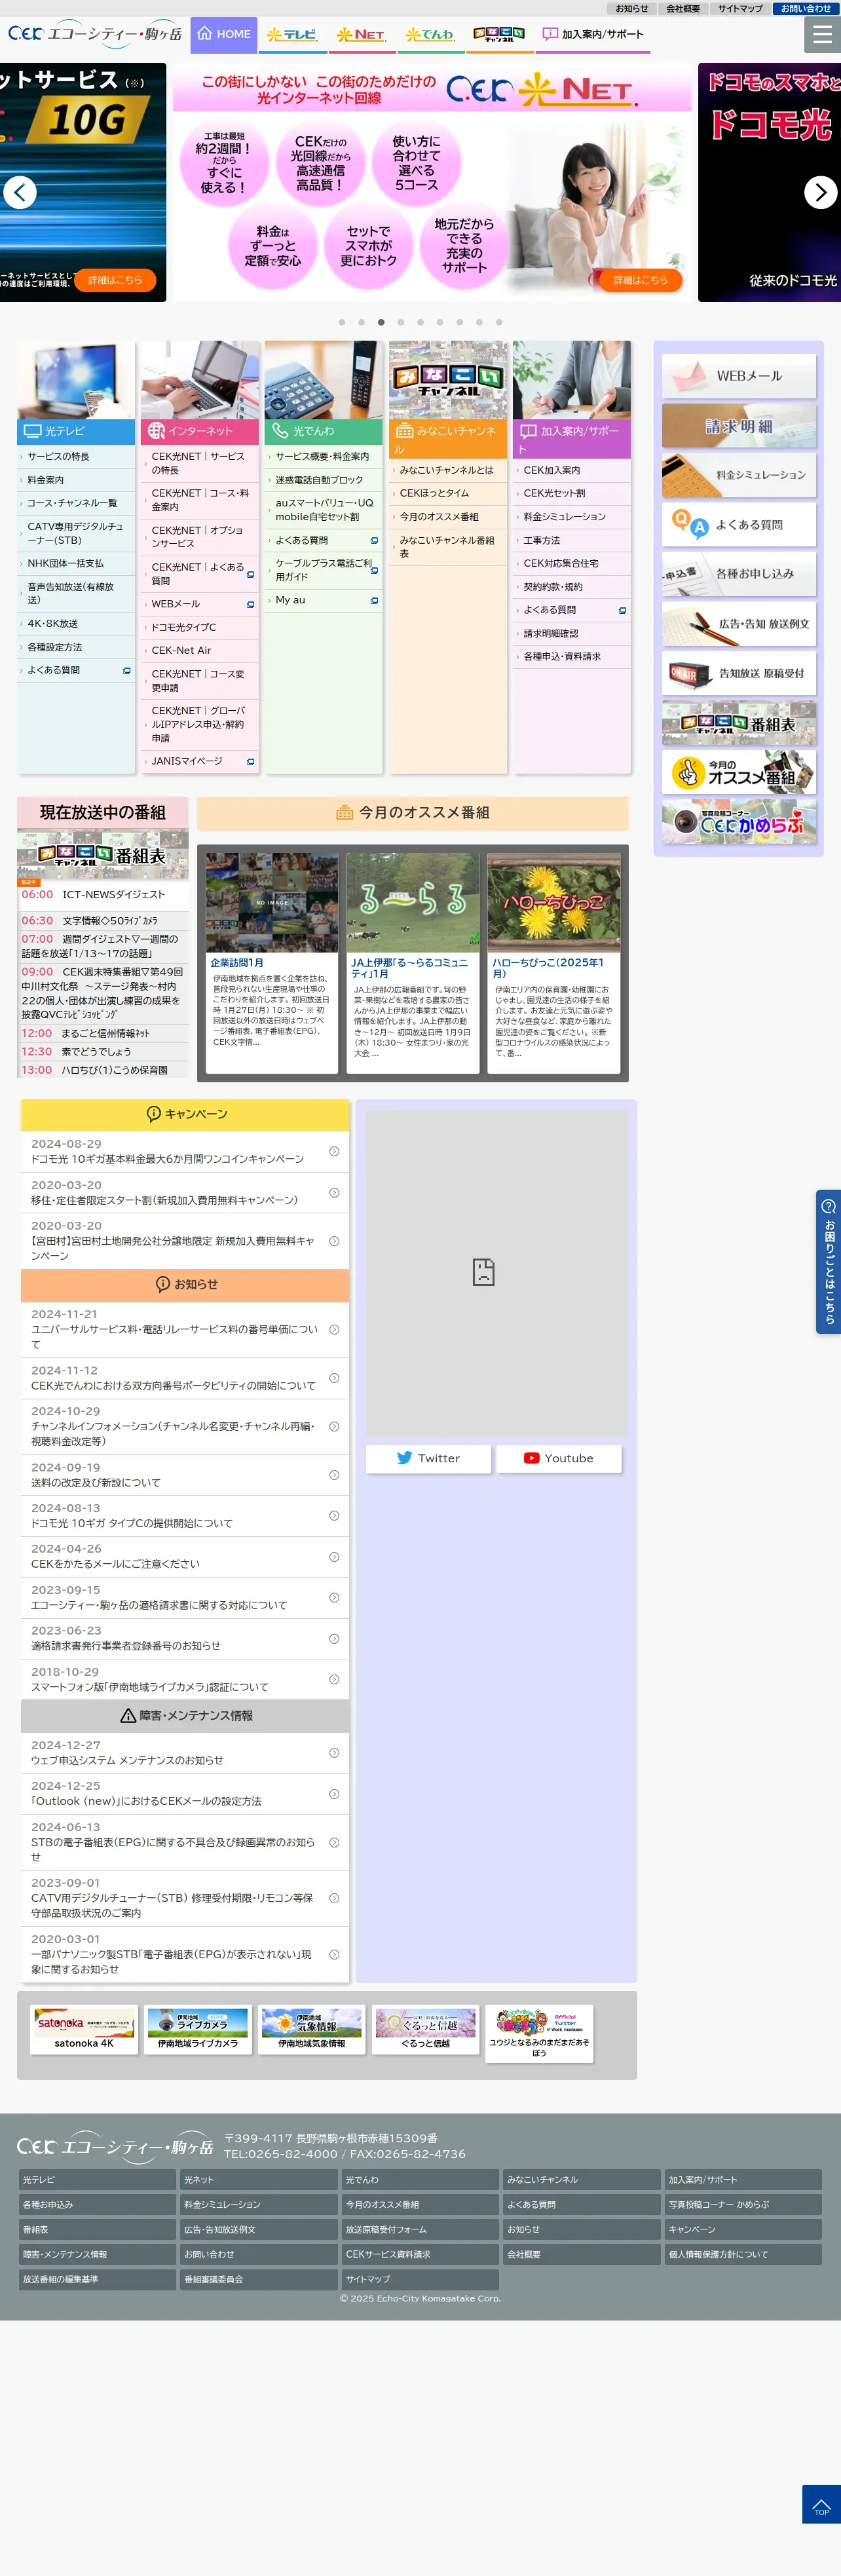Open the CEKかめらぶ photo banner
841x2576 pixels.
pyautogui.click(x=739, y=822)
